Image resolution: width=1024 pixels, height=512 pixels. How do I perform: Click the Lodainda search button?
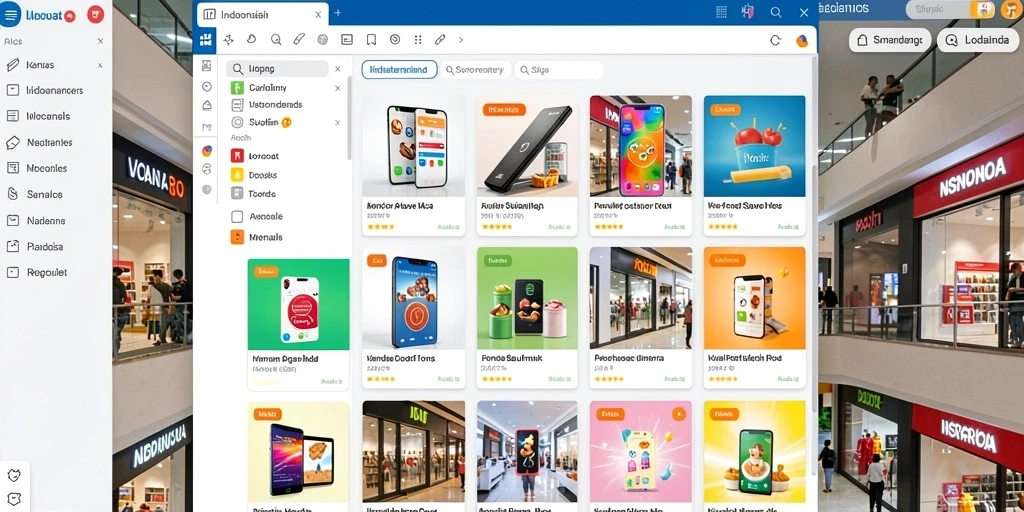point(977,40)
